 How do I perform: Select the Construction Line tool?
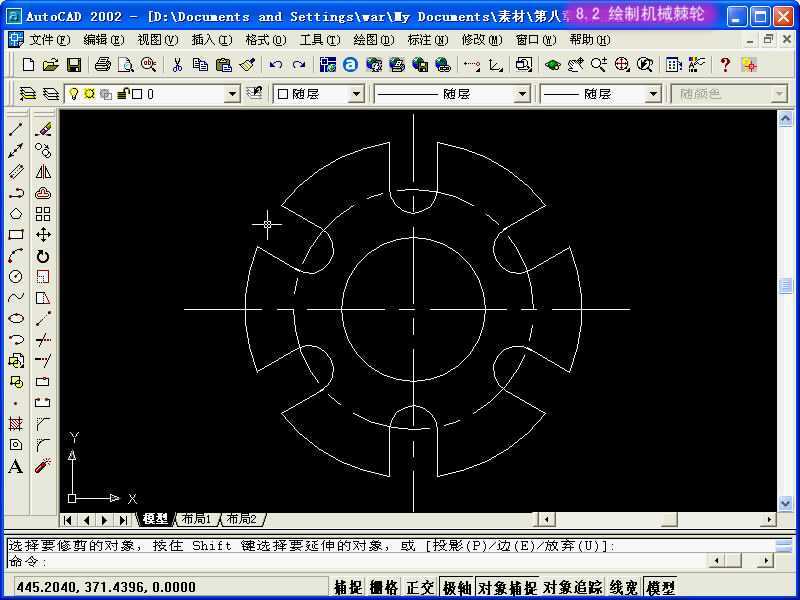(16, 151)
